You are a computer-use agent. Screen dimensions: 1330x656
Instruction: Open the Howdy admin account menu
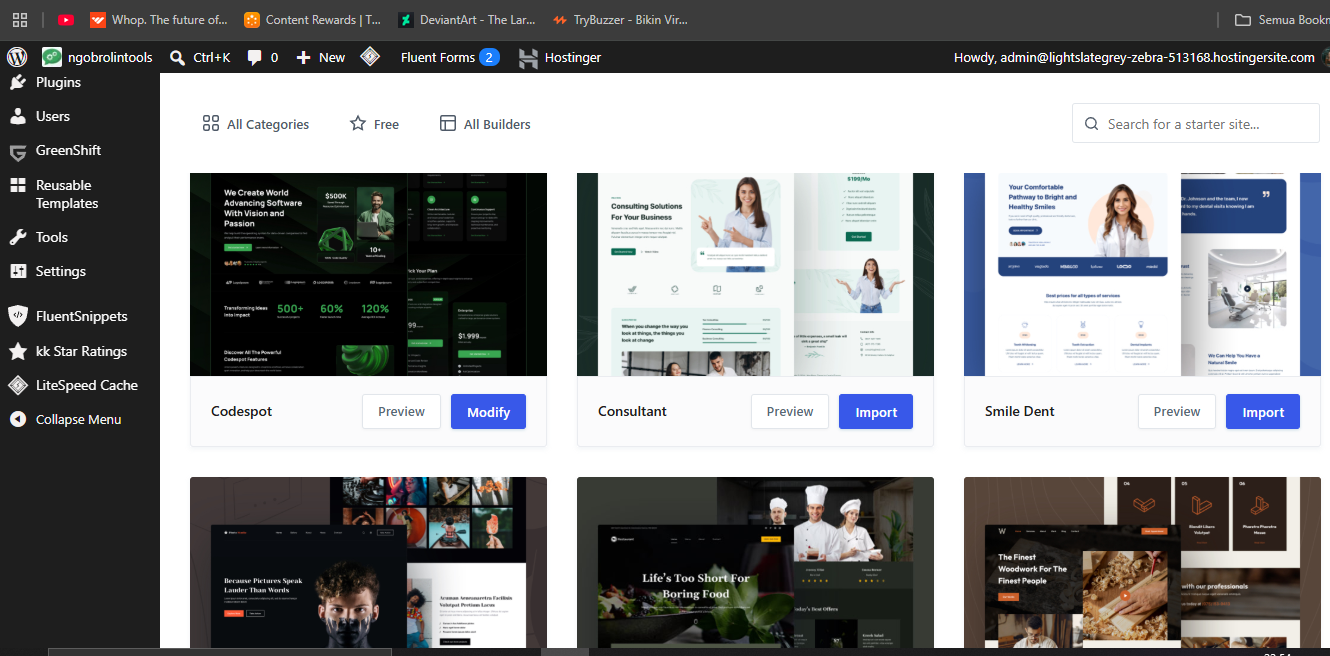coord(1134,57)
